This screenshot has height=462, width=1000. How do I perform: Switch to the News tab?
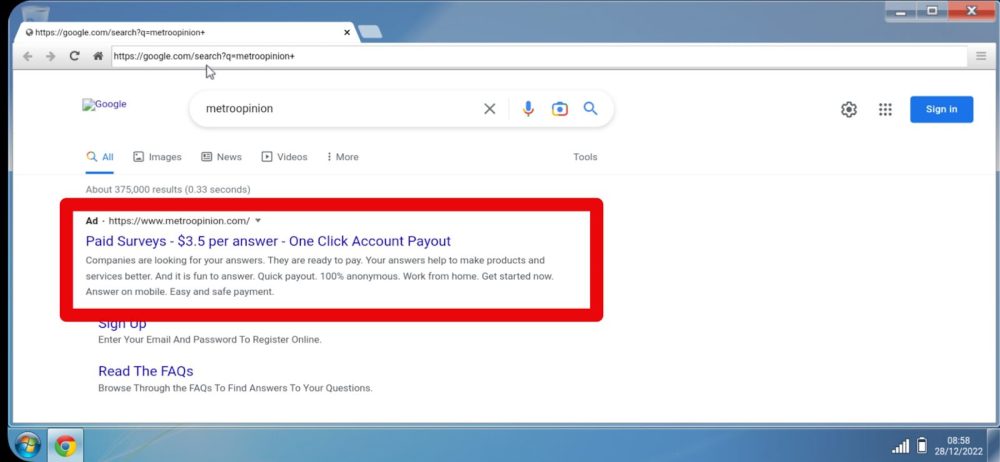[221, 157]
